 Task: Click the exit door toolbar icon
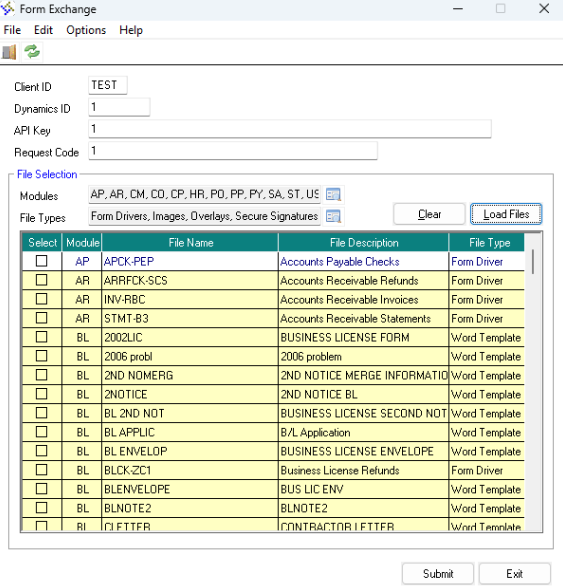pos(9,52)
